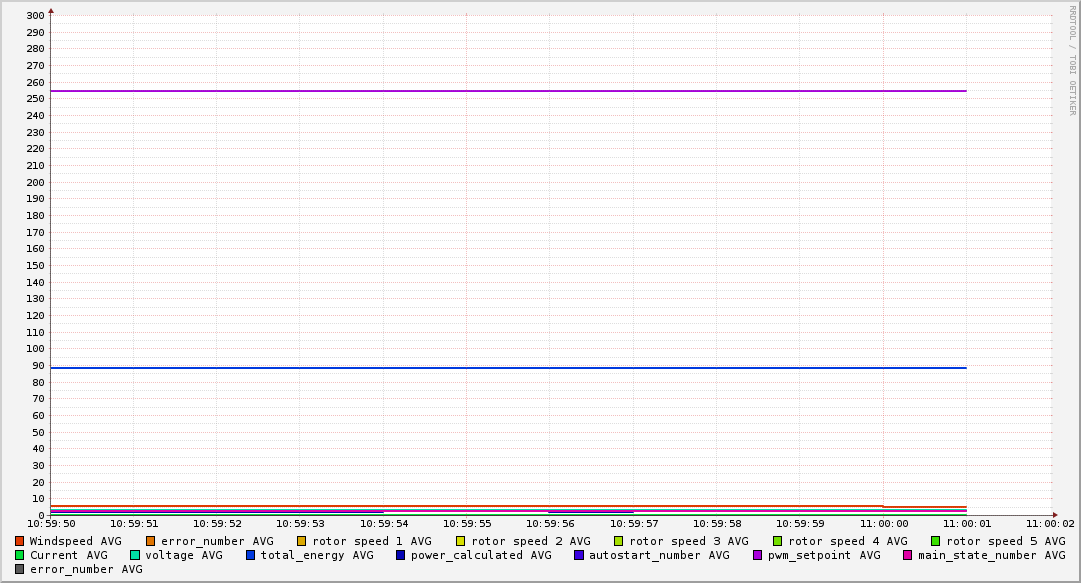Screen dimensions: 1081x583
Task: Click the 10:59:55 time axis label
Action: pyautogui.click(x=466, y=523)
